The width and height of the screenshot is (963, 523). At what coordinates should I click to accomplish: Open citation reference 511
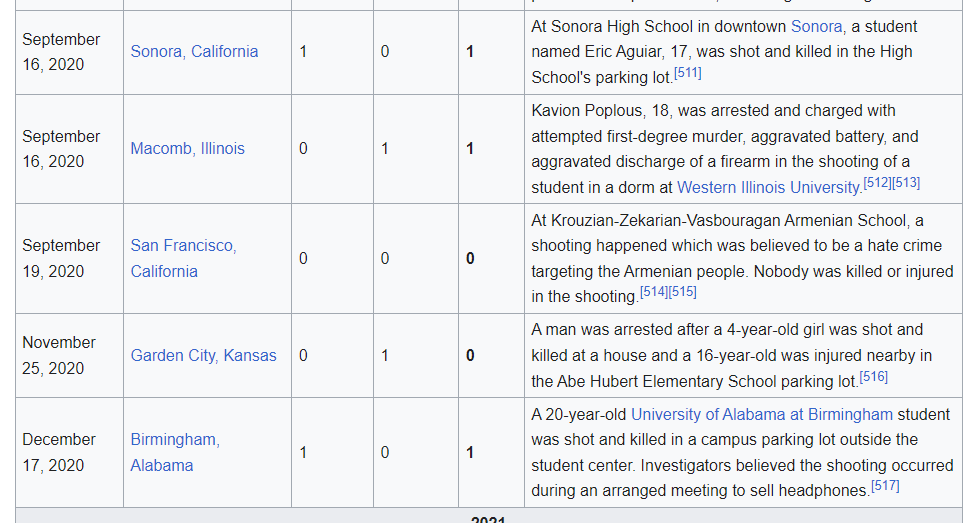[x=688, y=73]
